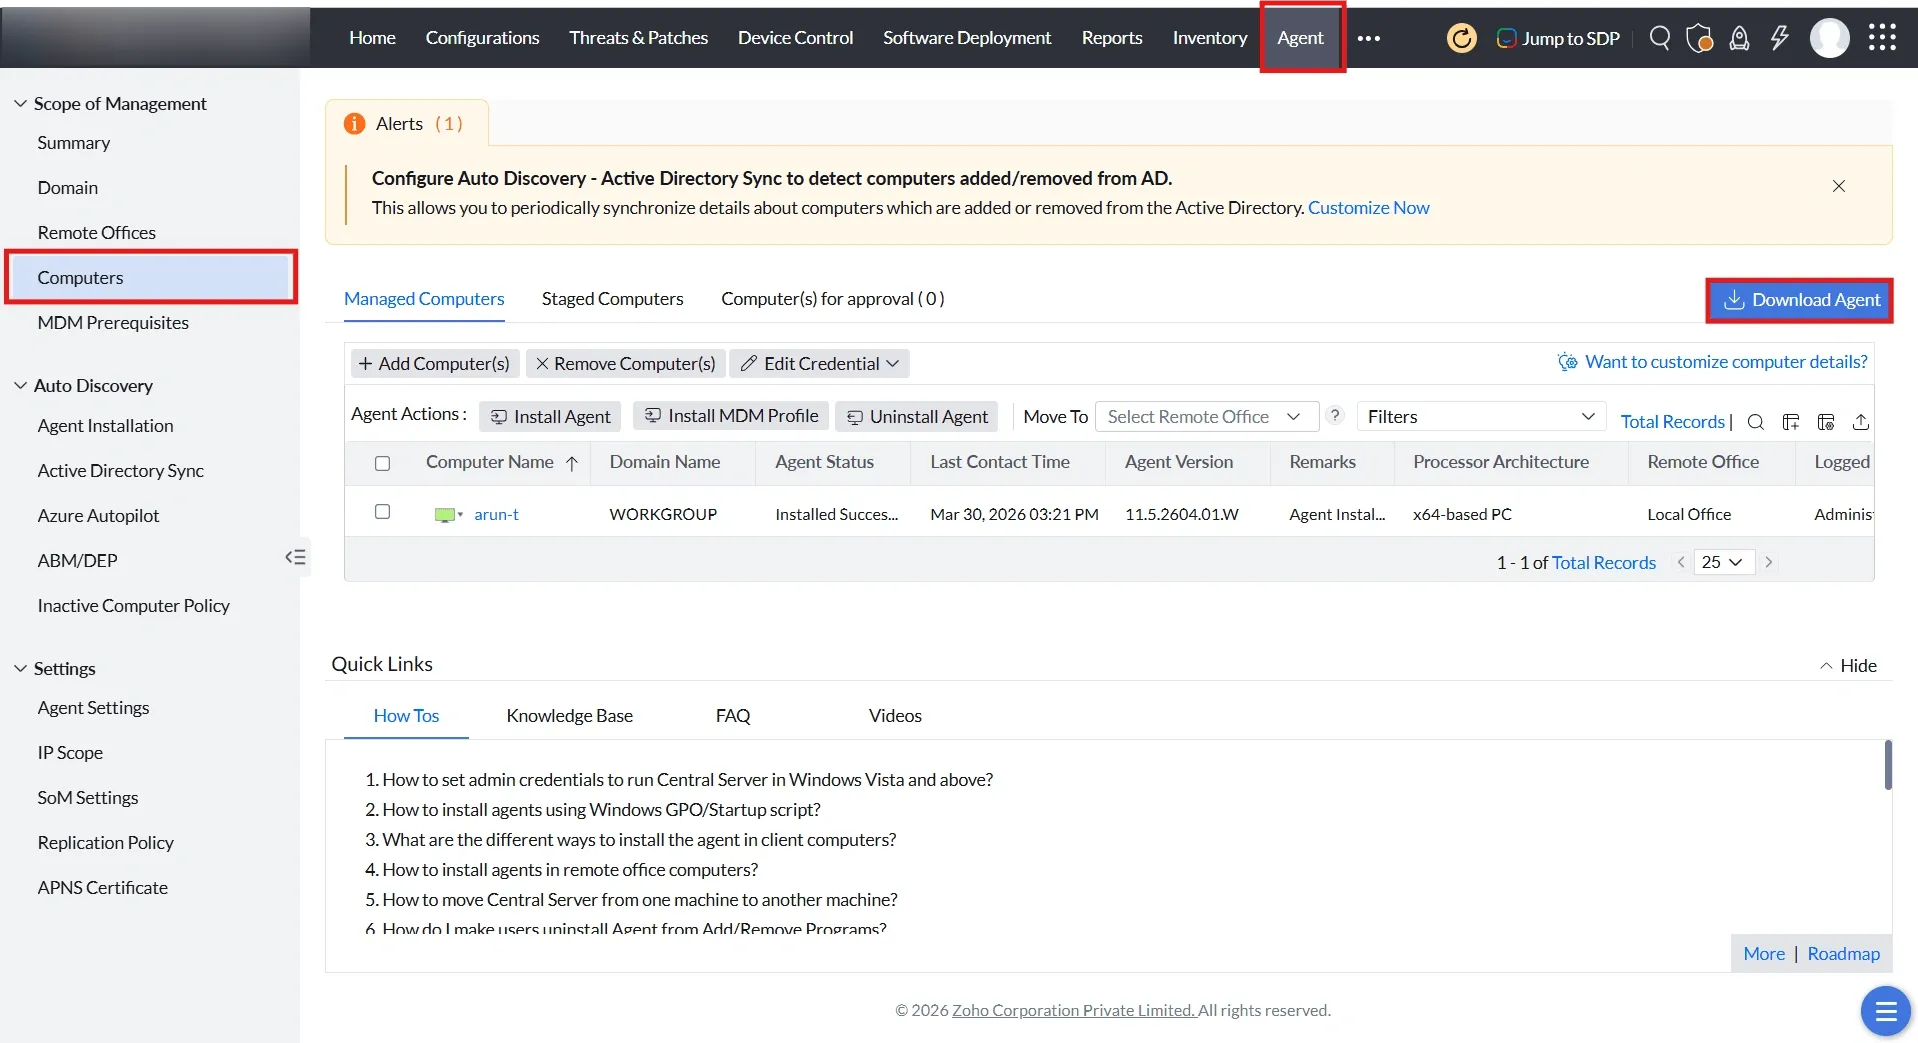1918x1043 pixels.
Task: Click Install MDM Profile
Action: (731, 416)
